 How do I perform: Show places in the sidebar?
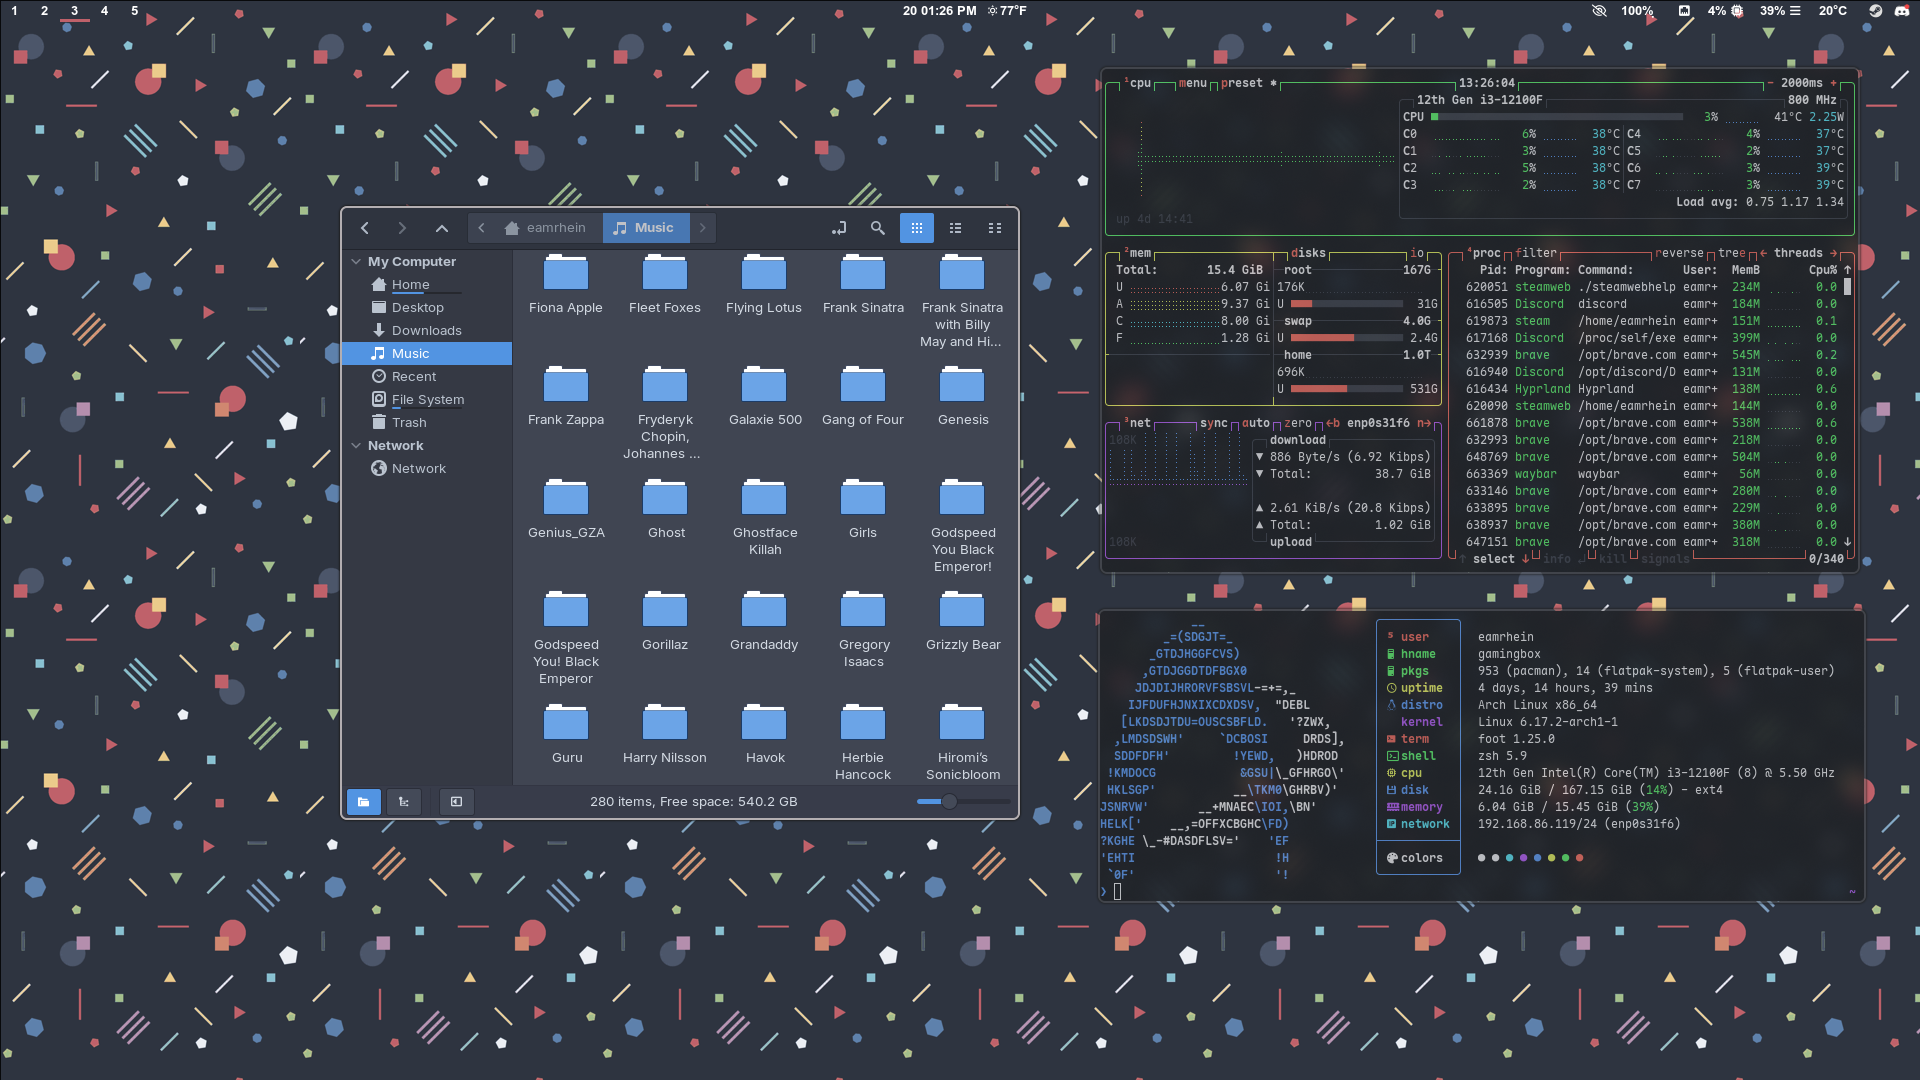click(x=364, y=802)
